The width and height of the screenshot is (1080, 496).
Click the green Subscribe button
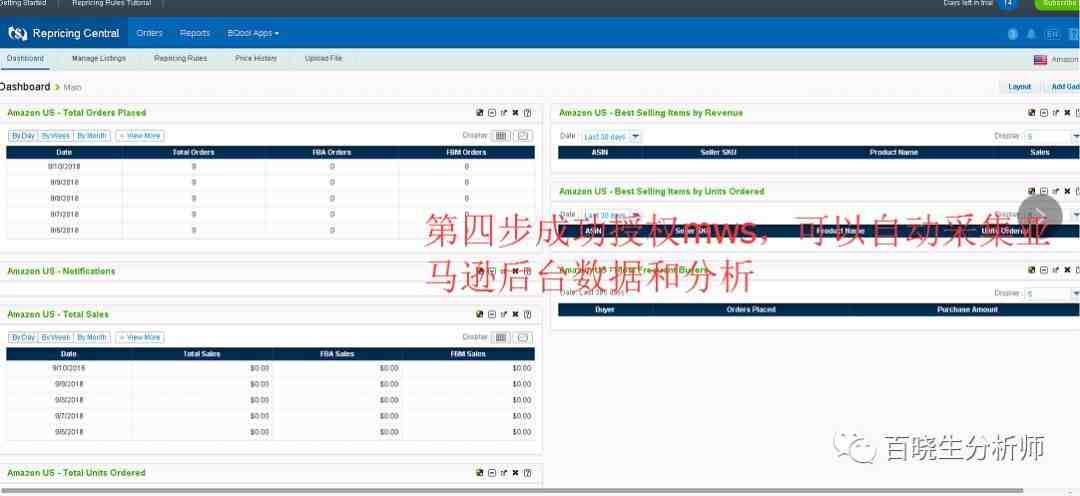point(1059,3)
